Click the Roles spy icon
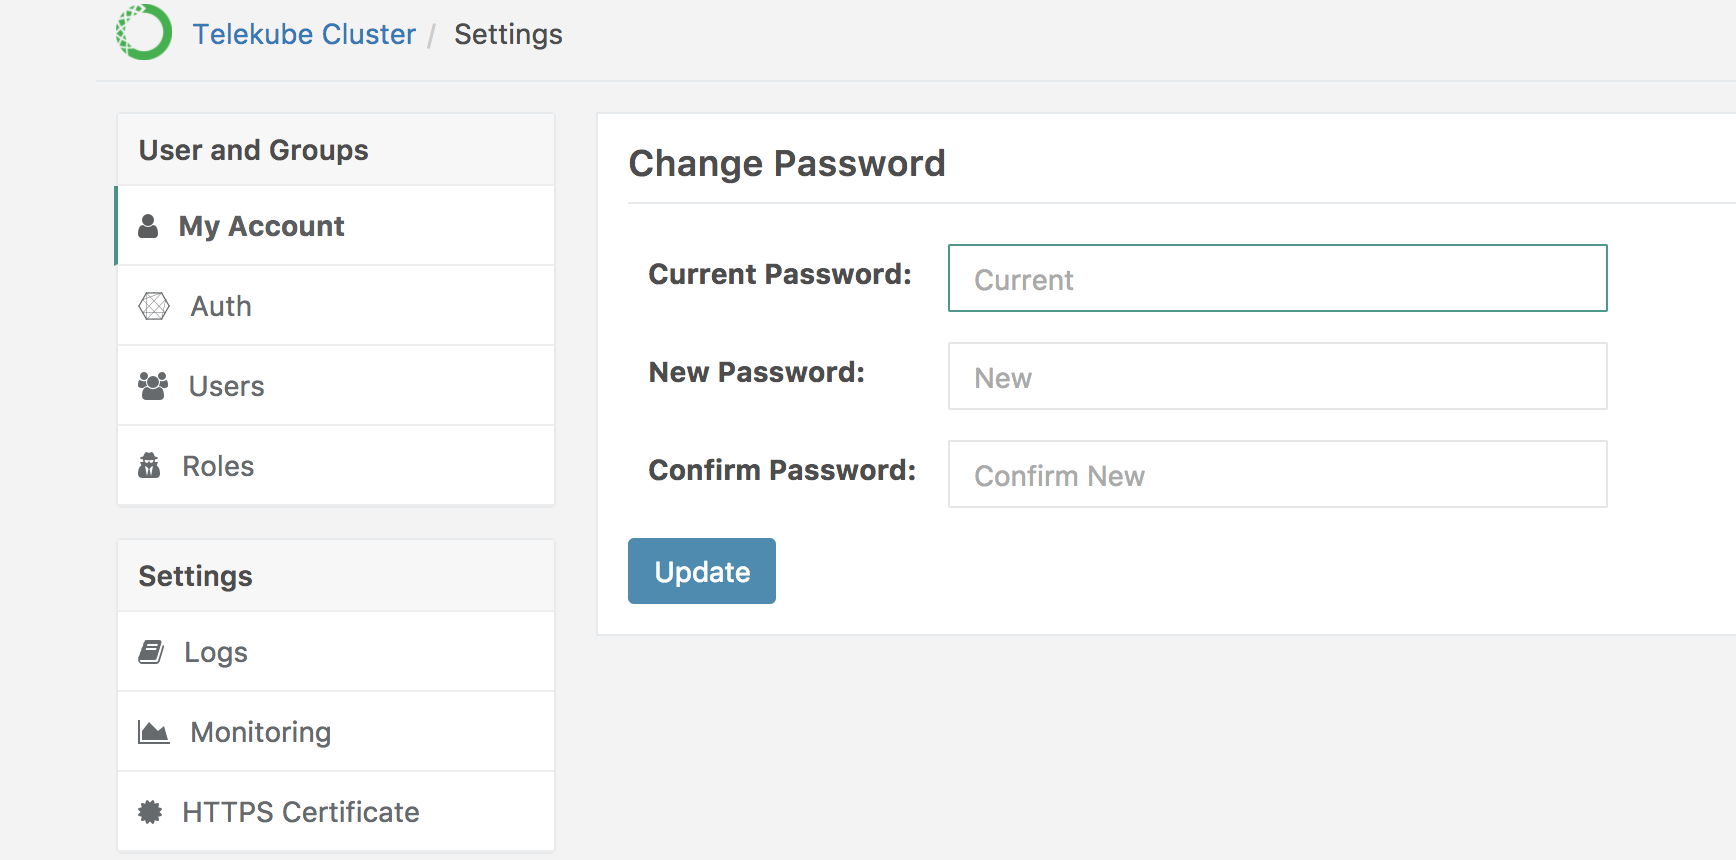 pos(149,466)
